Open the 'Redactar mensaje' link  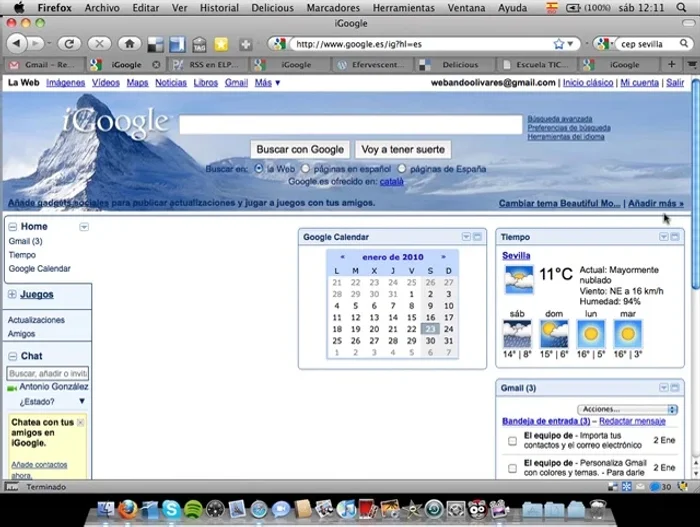pyautogui.click(x=632, y=422)
